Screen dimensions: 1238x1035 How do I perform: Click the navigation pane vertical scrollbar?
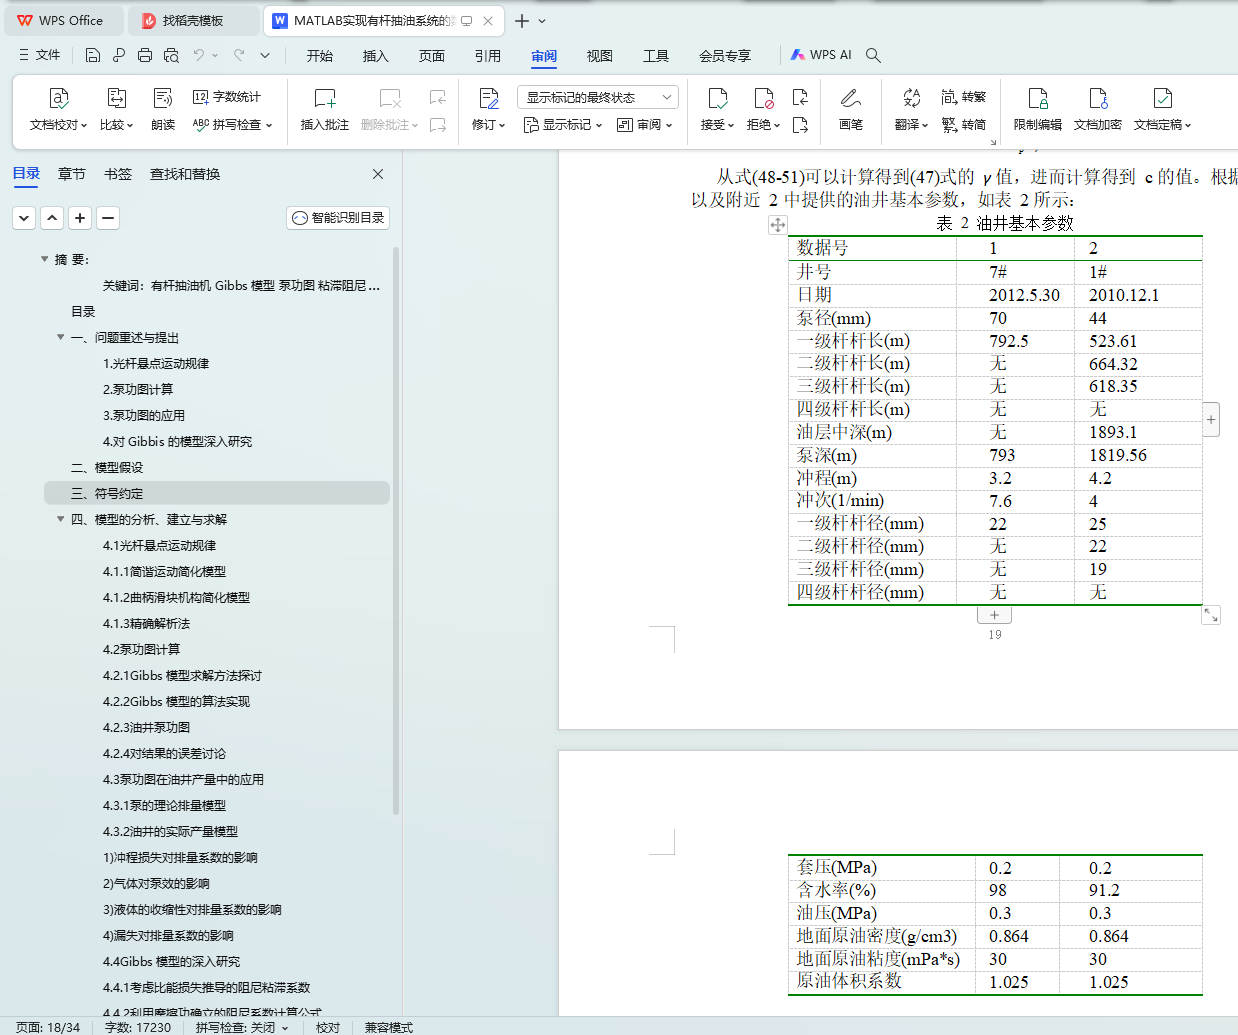point(396,530)
